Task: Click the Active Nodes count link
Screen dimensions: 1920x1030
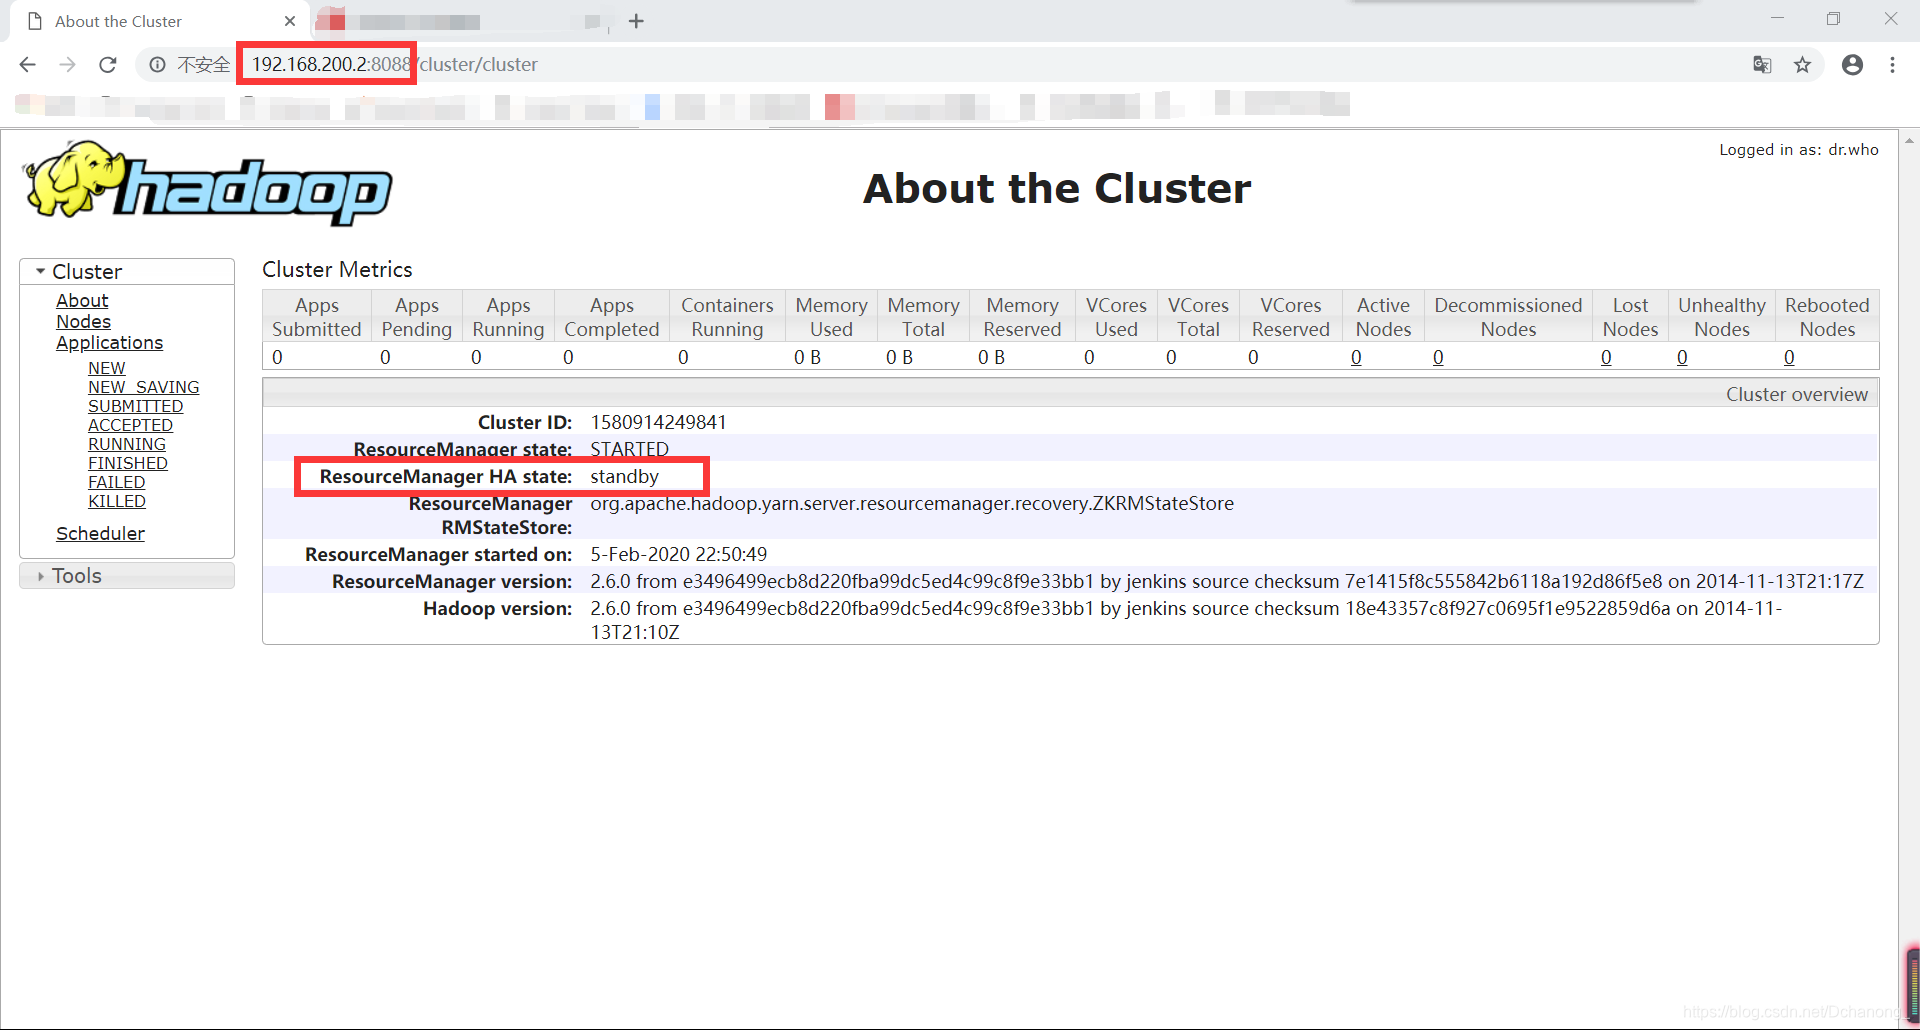Action: click(x=1356, y=358)
